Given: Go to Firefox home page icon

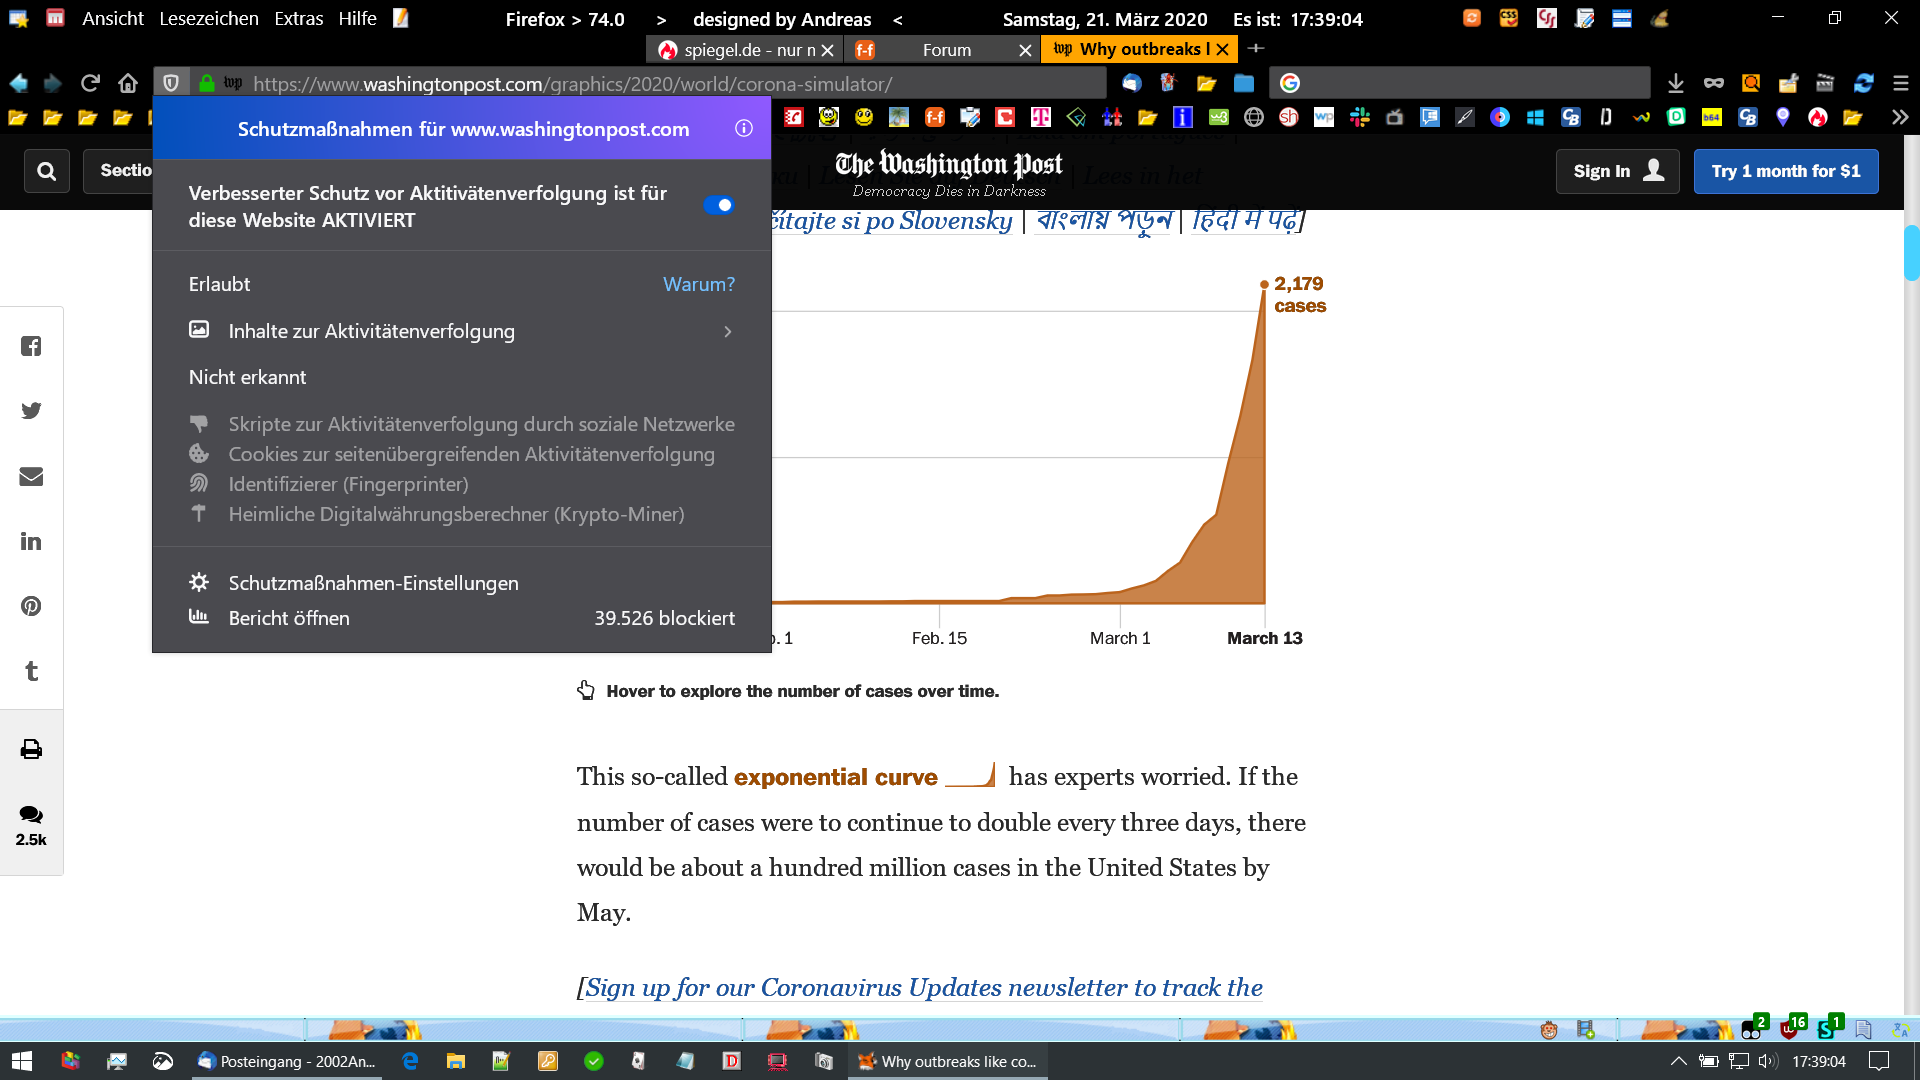Looking at the screenshot, I should [128, 83].
